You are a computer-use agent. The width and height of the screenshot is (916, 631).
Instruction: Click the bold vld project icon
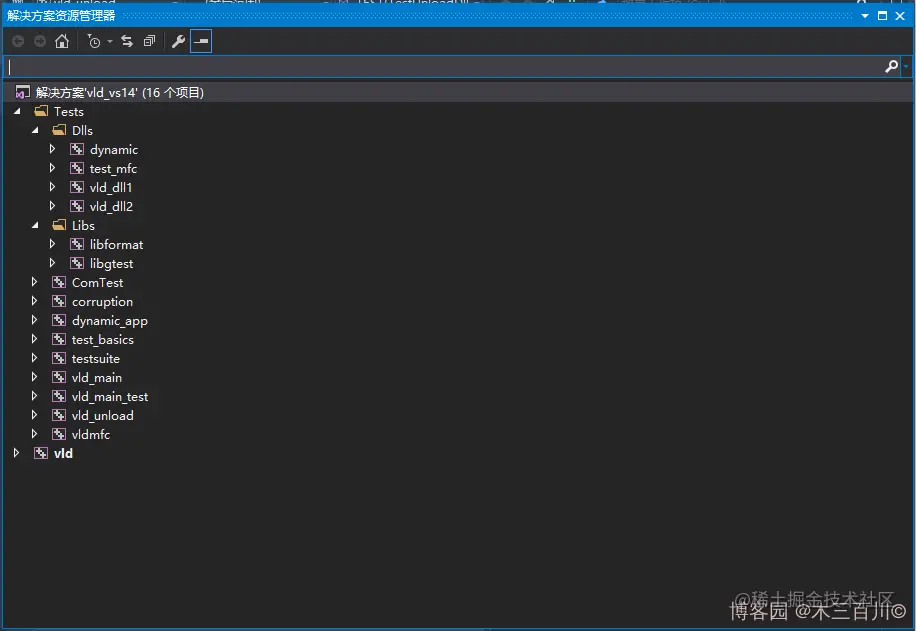tap(40, 453)
